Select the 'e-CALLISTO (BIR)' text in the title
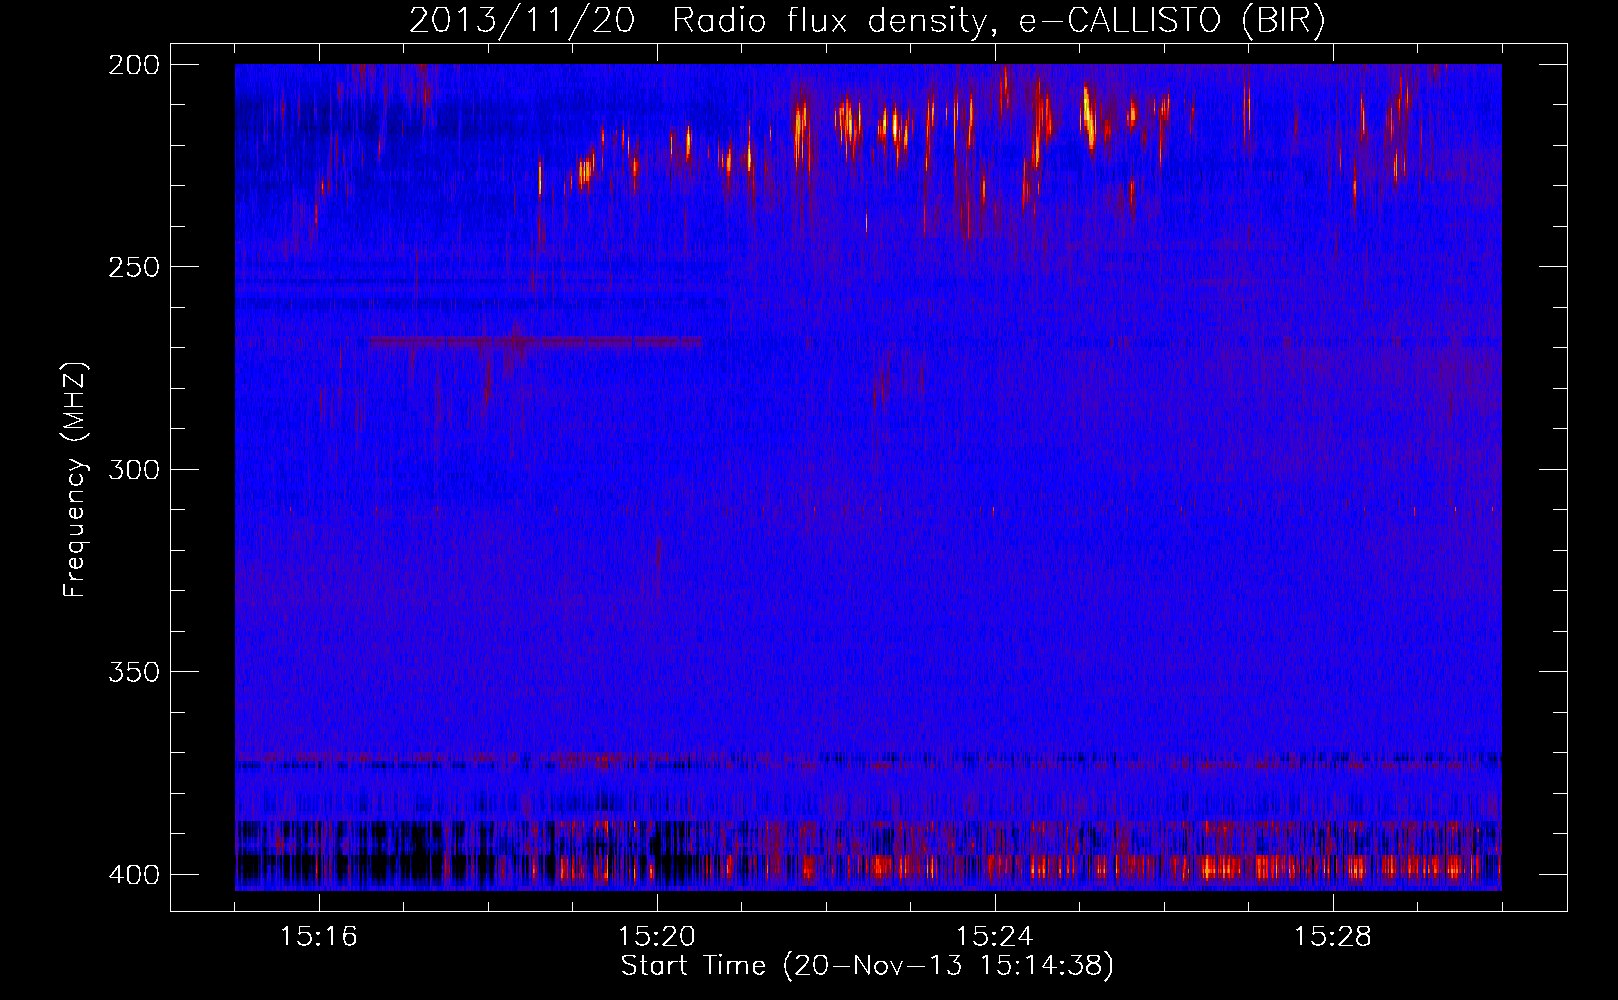The width and height of the screenshot is (1618, 1000). (1172, 21)
